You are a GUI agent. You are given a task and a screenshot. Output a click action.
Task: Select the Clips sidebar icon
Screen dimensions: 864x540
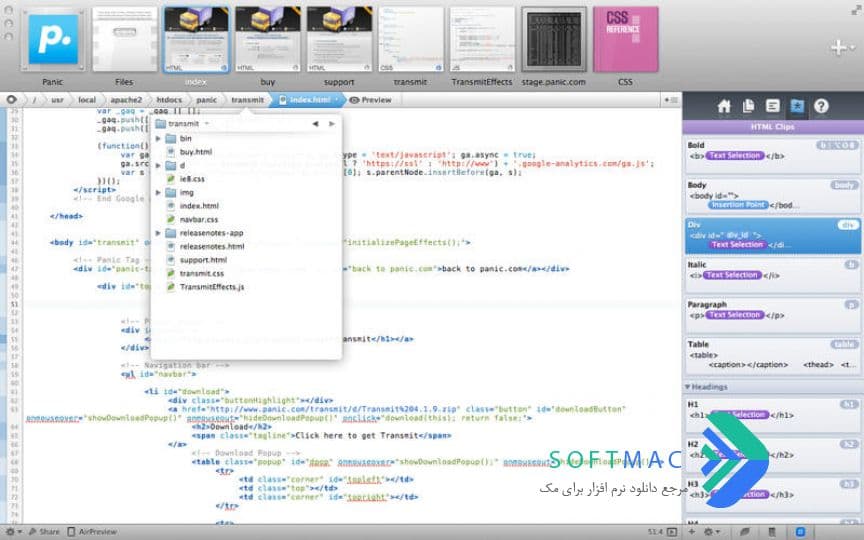797,106
